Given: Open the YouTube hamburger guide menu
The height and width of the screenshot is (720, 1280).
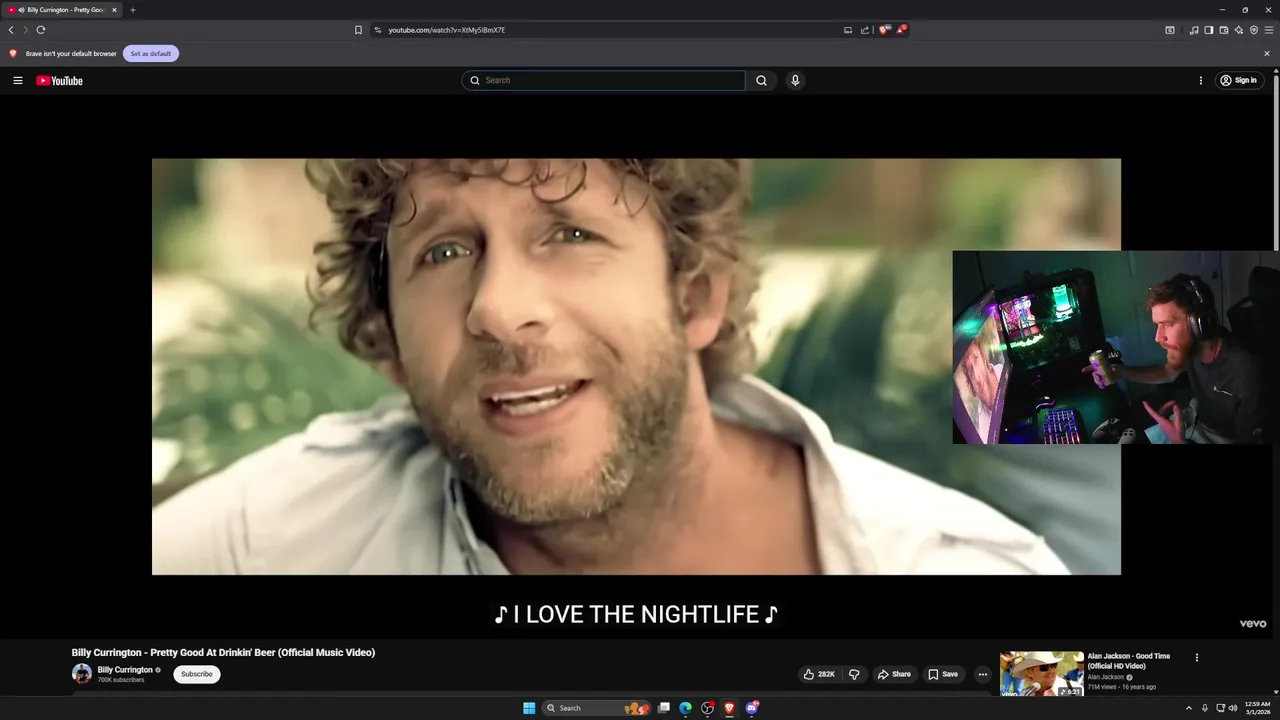Looking at the screenshot, I should 18,81.
